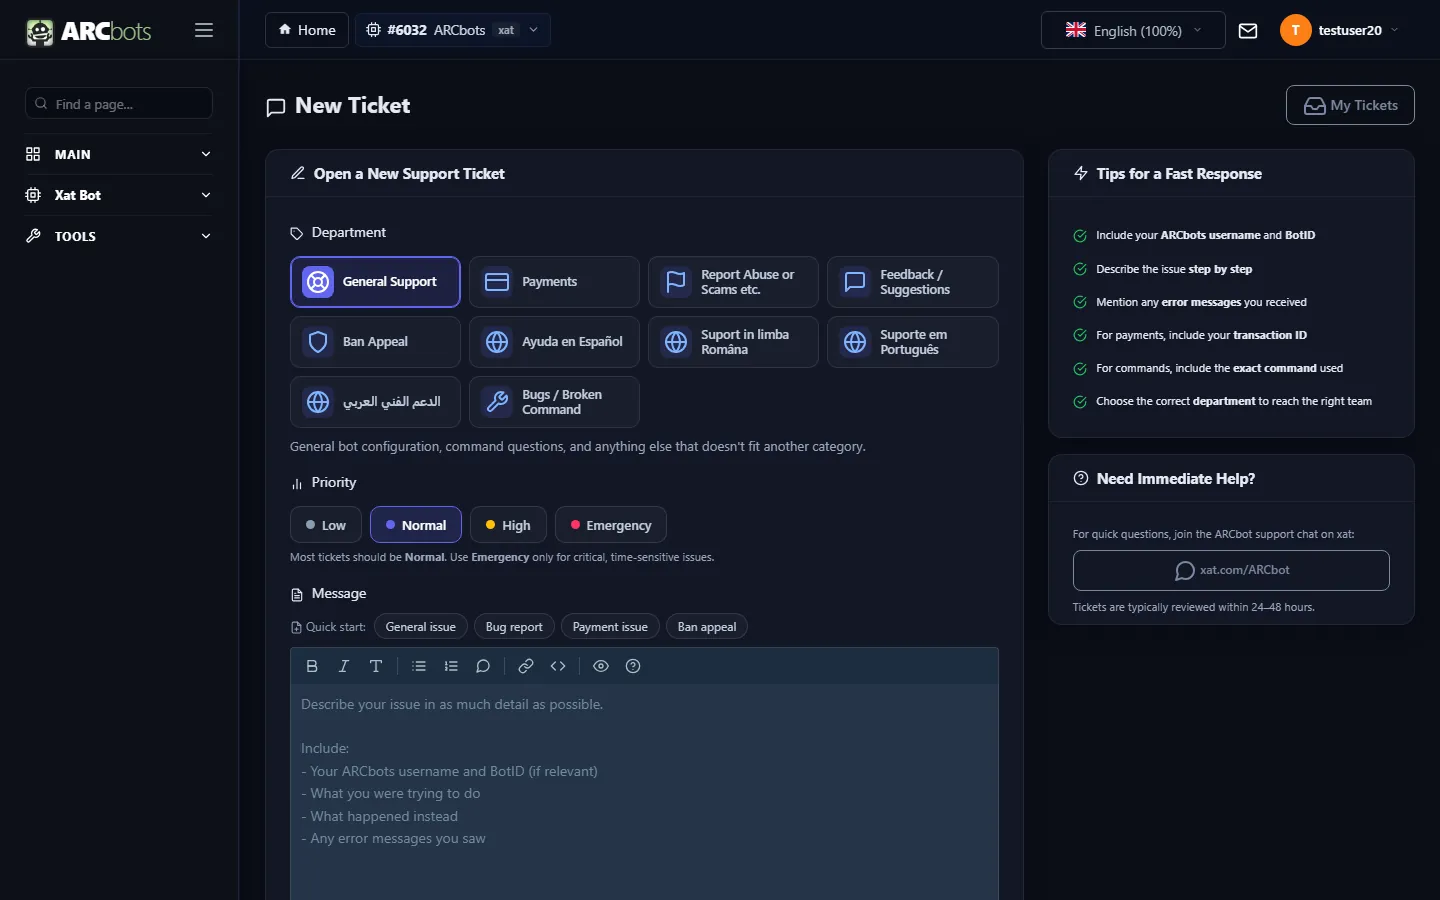
Task: Click the Find a page search field
Action: [x=118, y=103]
